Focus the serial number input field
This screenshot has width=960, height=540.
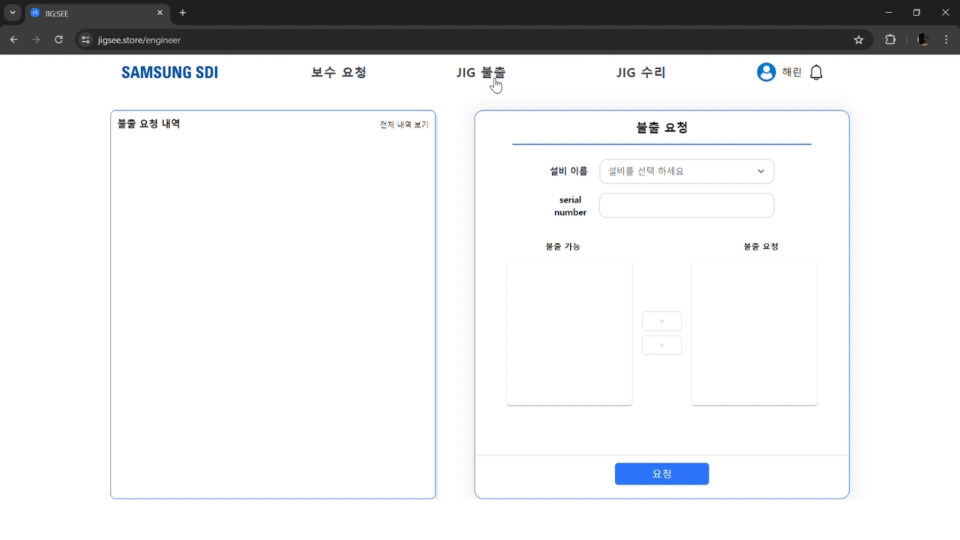pyautogui.click(x=686, y=205)
